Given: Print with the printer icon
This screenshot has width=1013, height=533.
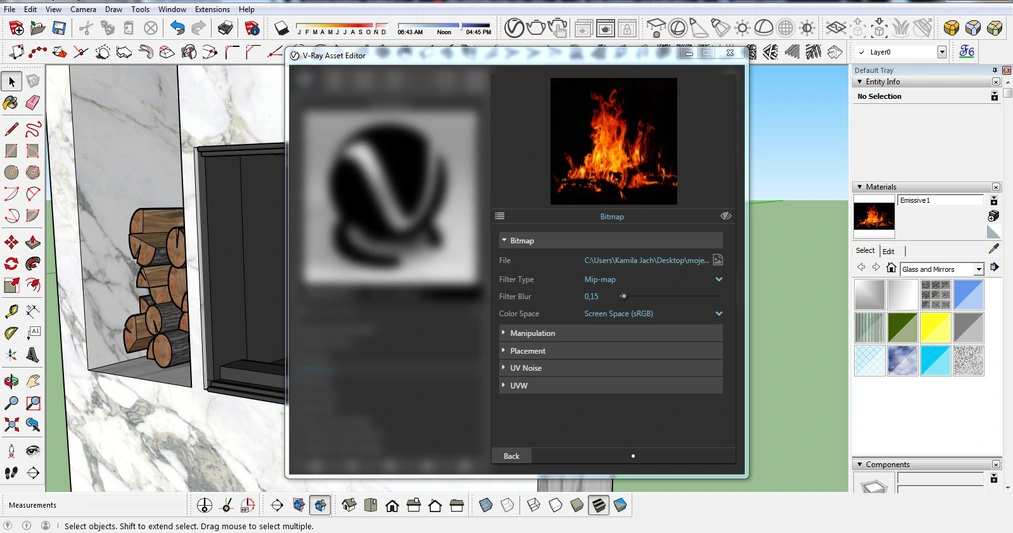Looking at the screenshot, I should click(225, 28).
